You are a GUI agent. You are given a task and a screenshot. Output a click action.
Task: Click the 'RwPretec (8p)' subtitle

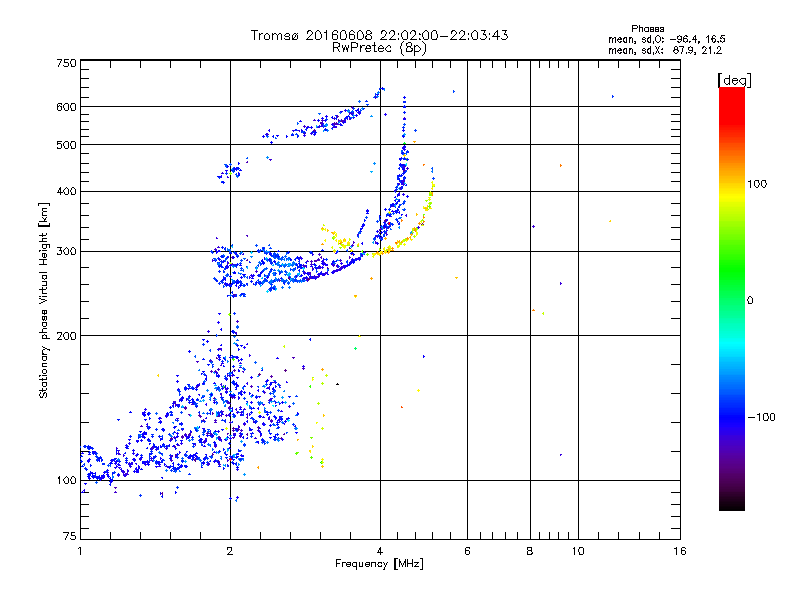click(x=379, y=48)
